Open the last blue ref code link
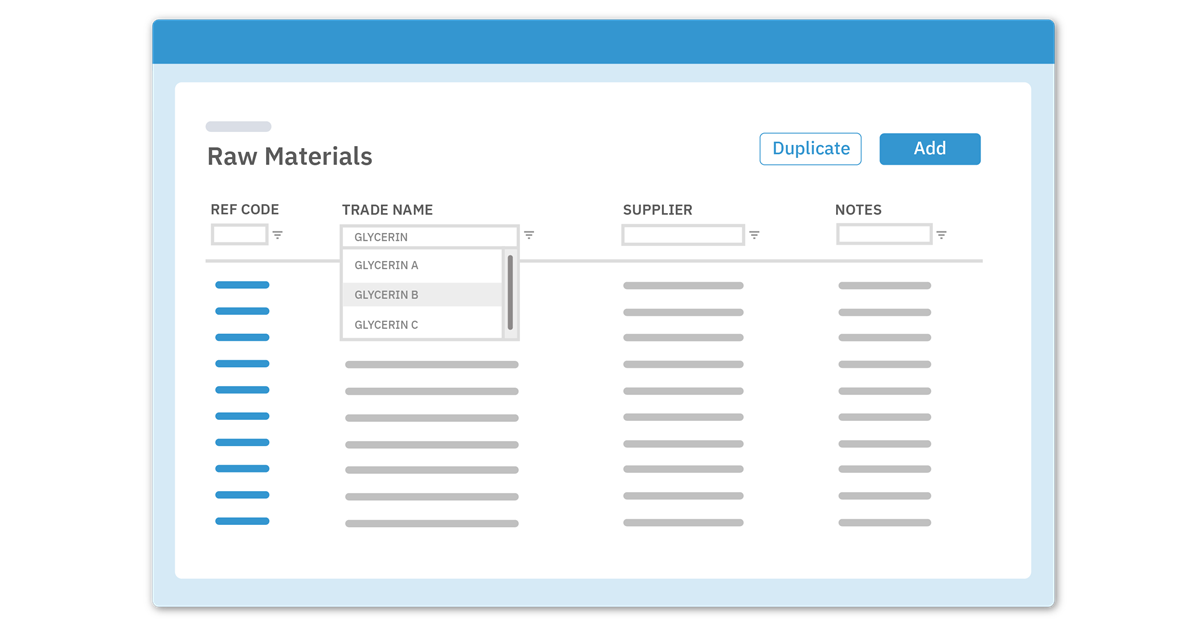Screen dimensions: 1200x630 tap(242, 521)
